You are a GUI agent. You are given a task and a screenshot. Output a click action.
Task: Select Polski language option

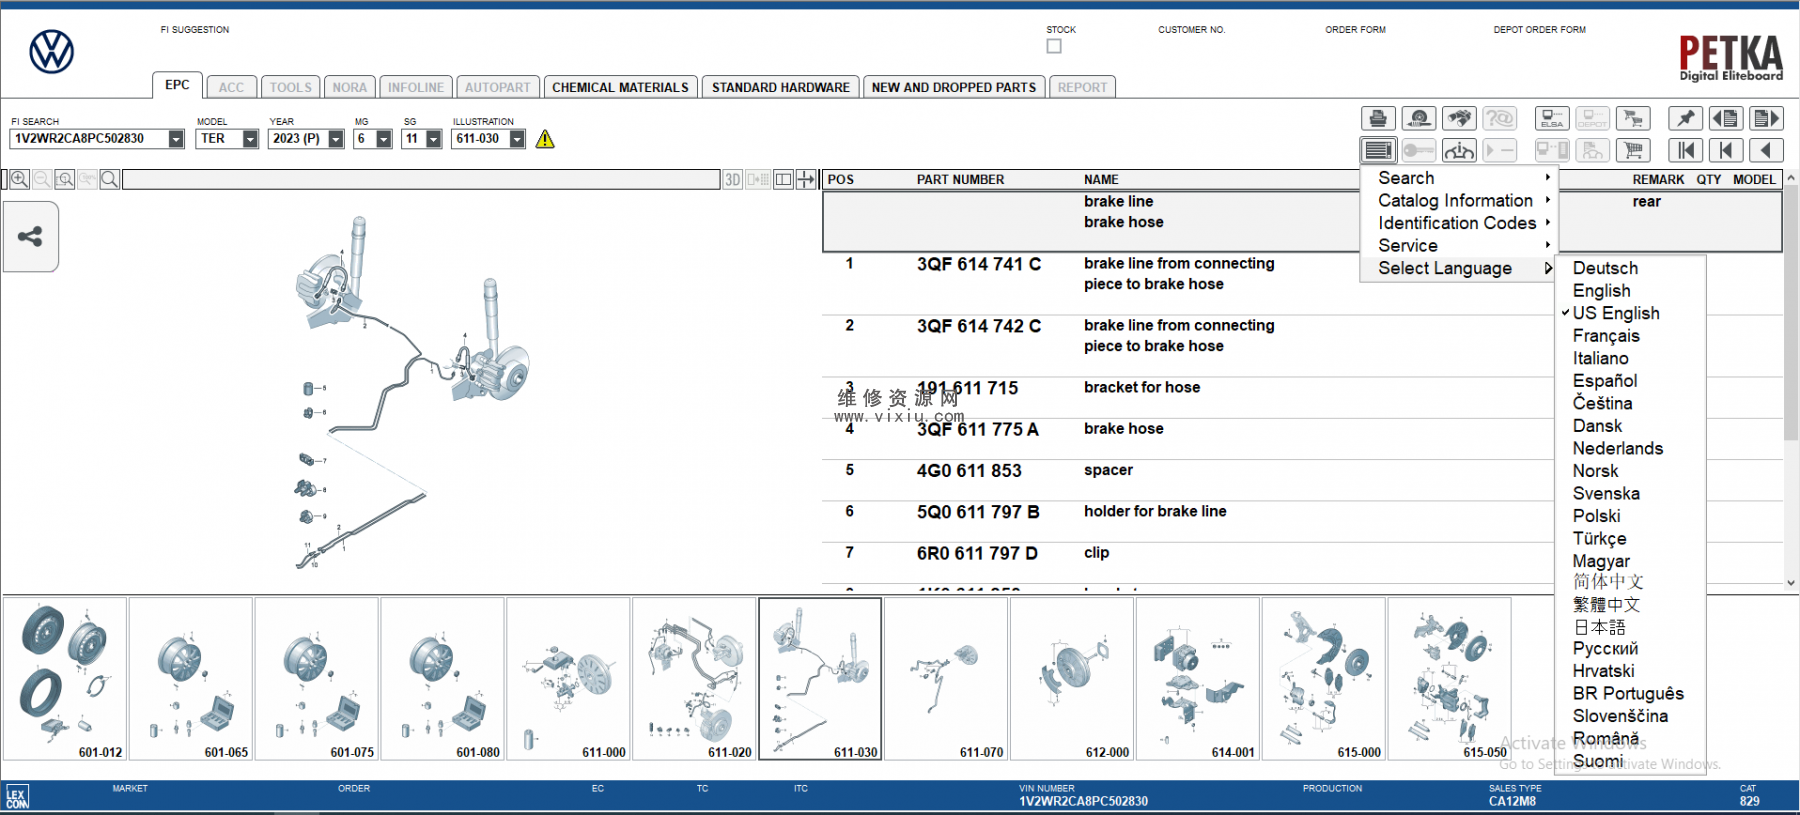pos(1596,516)
